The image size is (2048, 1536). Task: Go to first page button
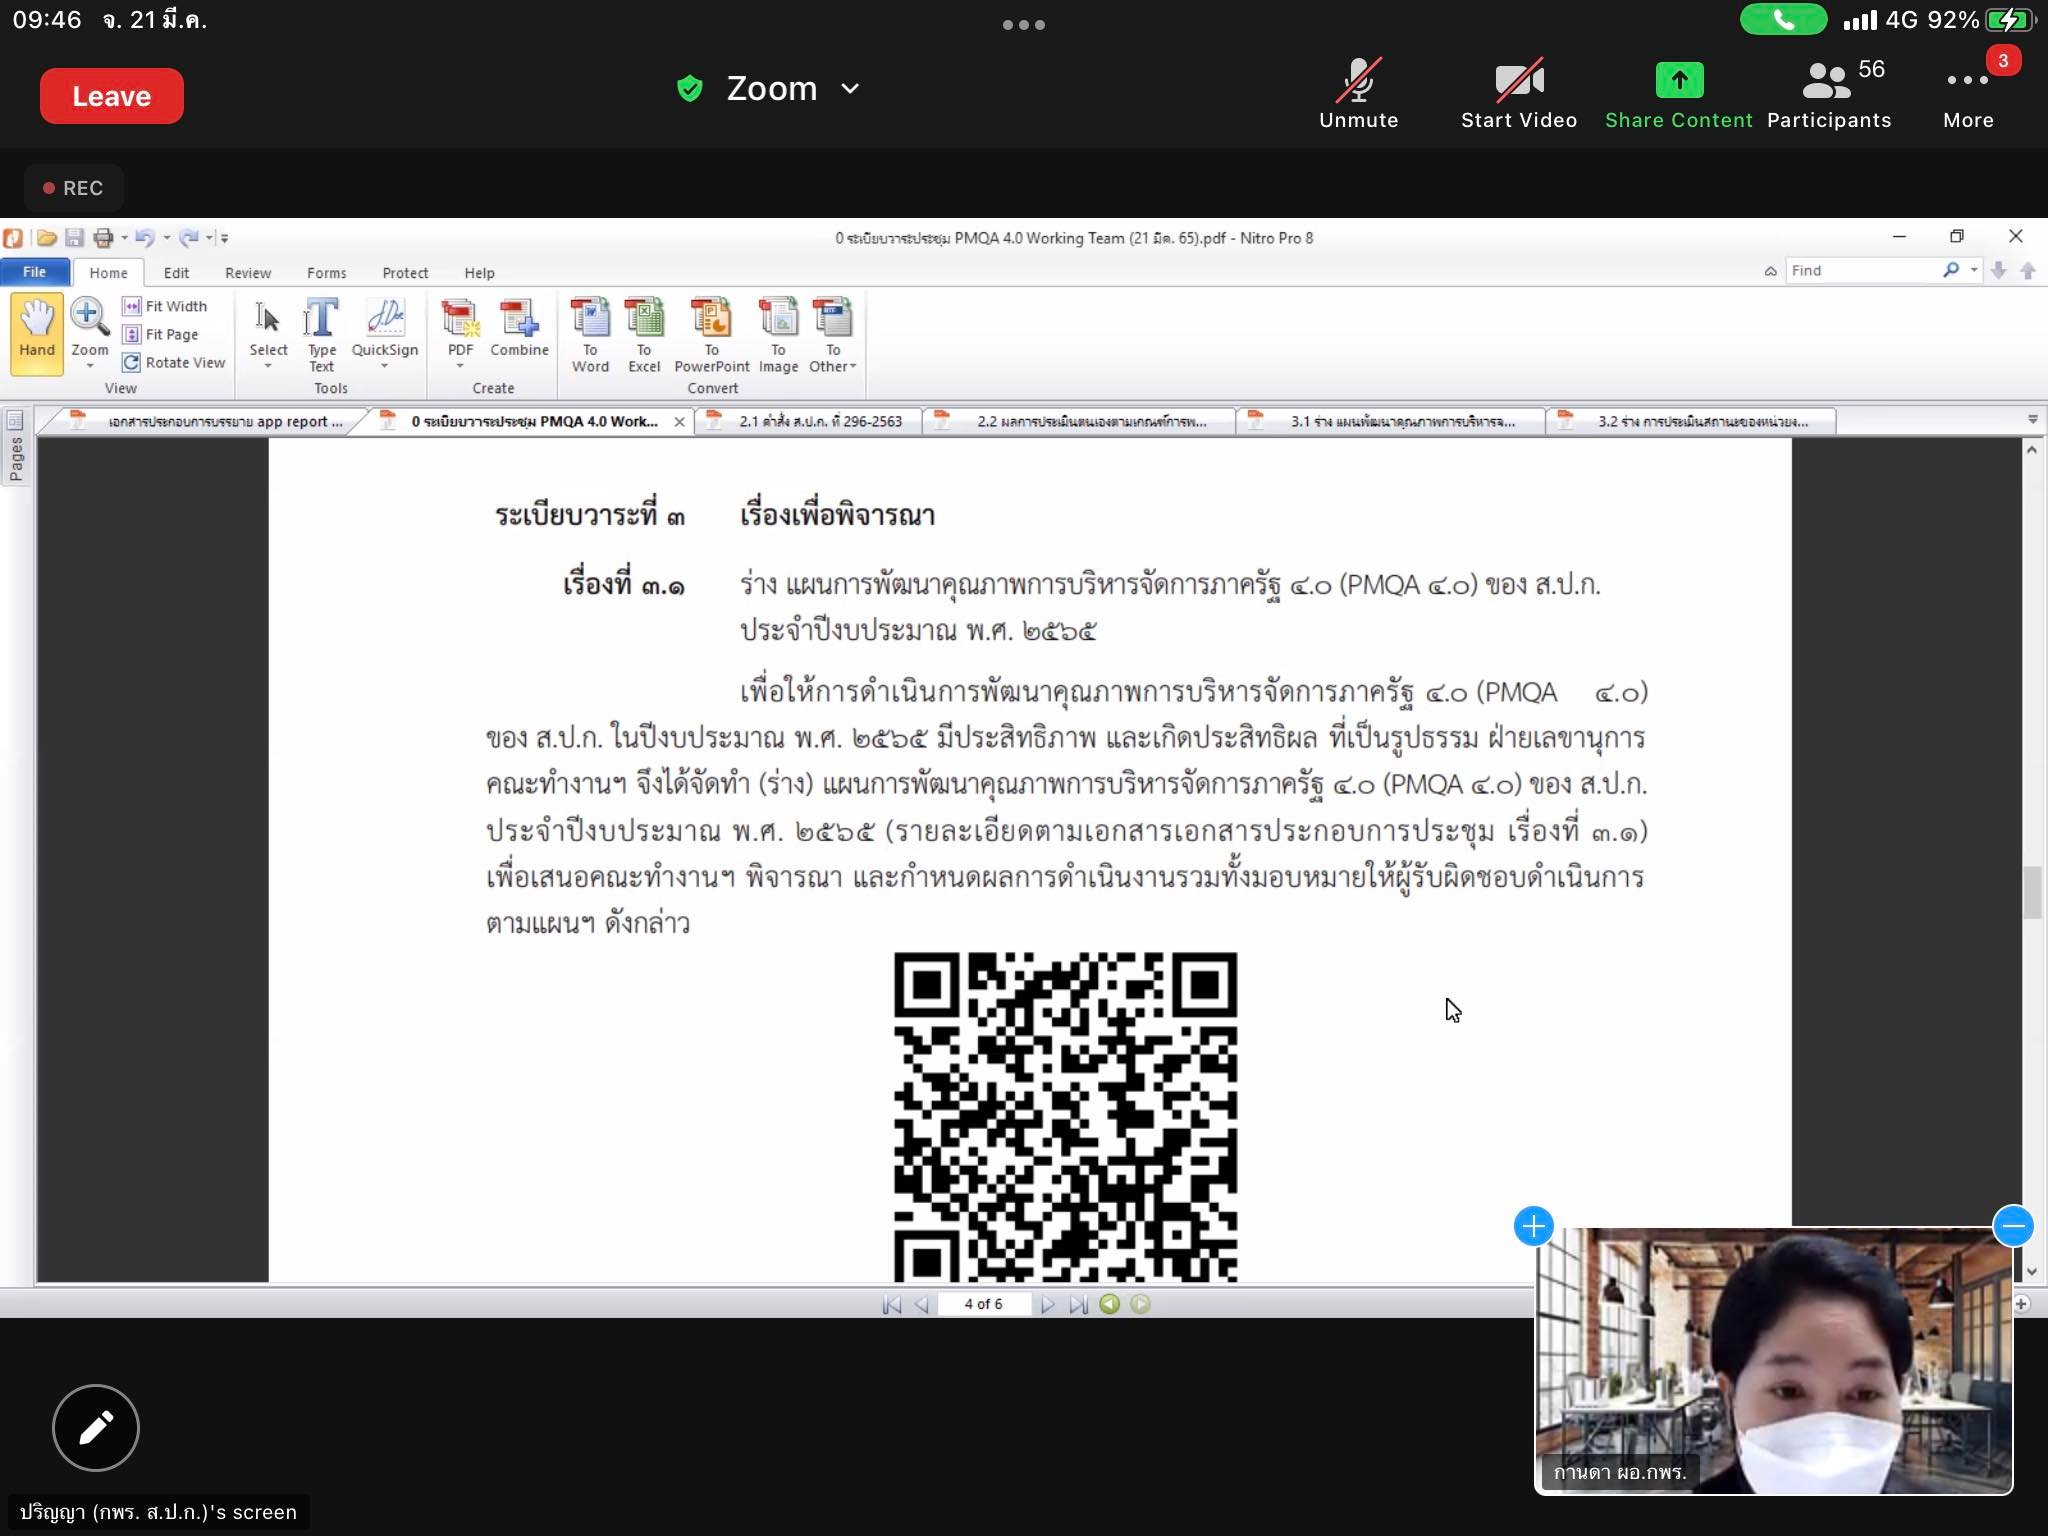[892, 1305]
